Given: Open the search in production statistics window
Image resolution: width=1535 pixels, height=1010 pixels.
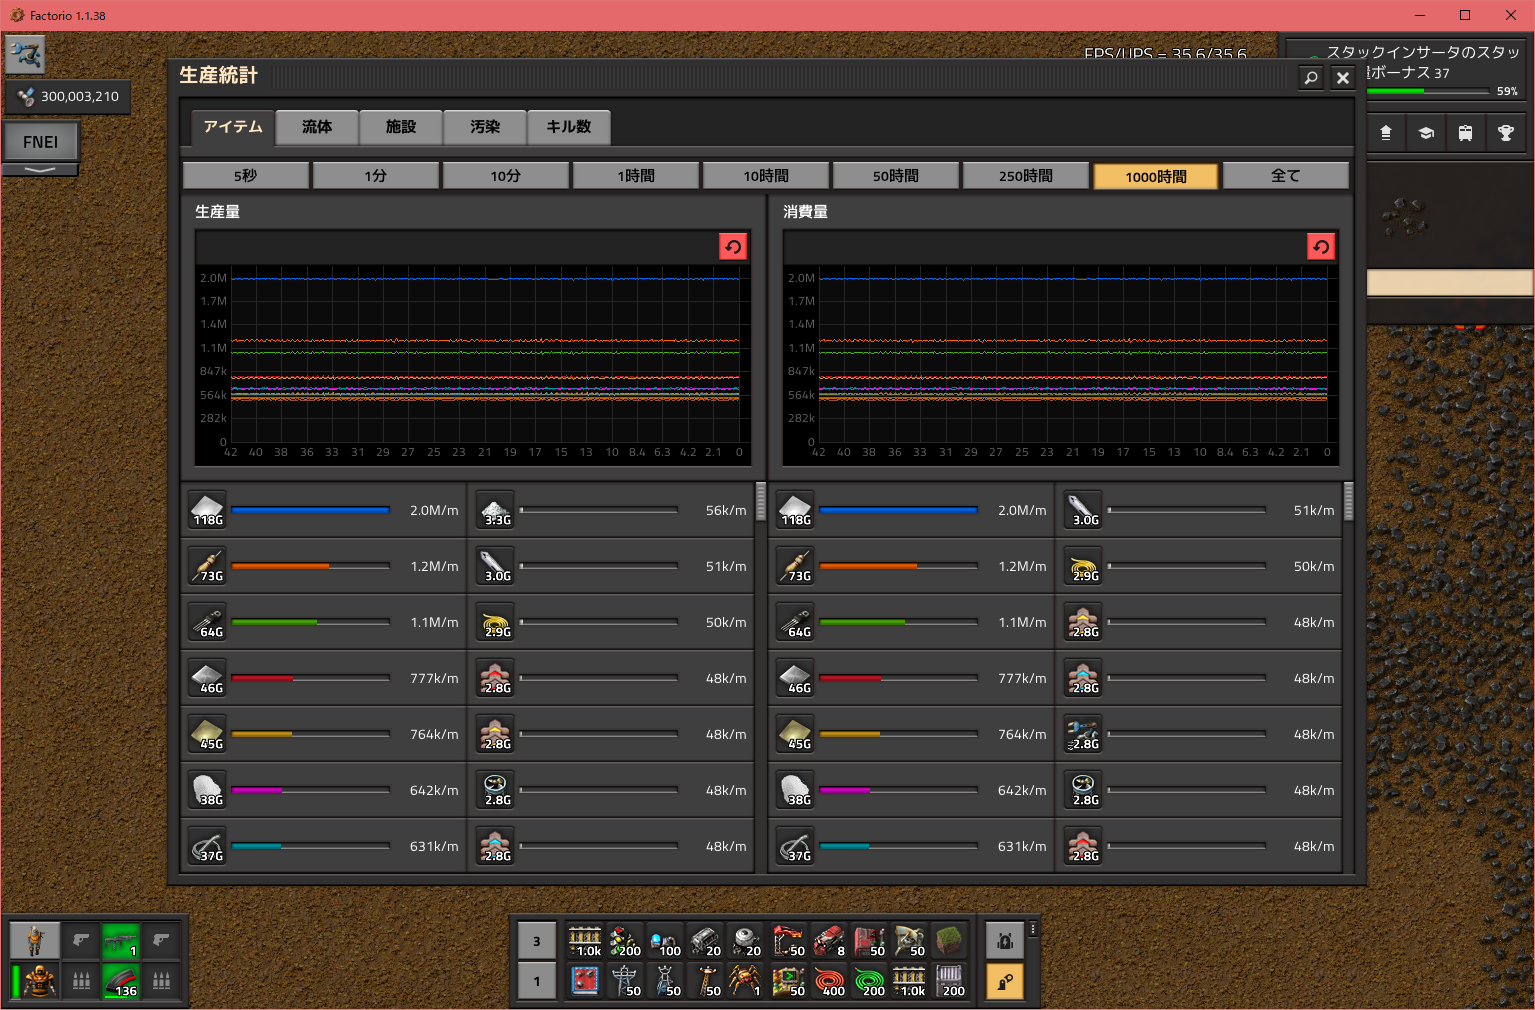Looking at the screenshot, I should [1311, 77].
